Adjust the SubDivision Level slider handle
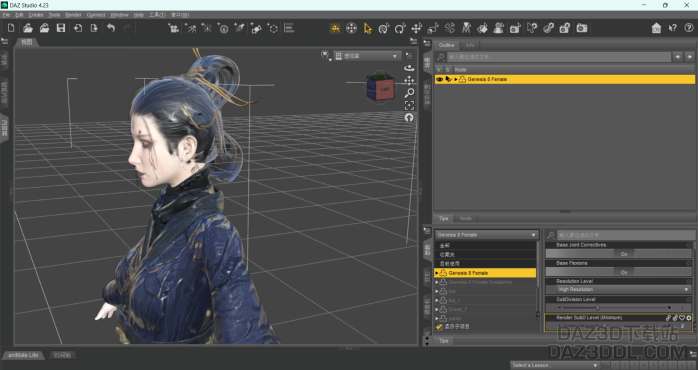 (x=597, y=308)
